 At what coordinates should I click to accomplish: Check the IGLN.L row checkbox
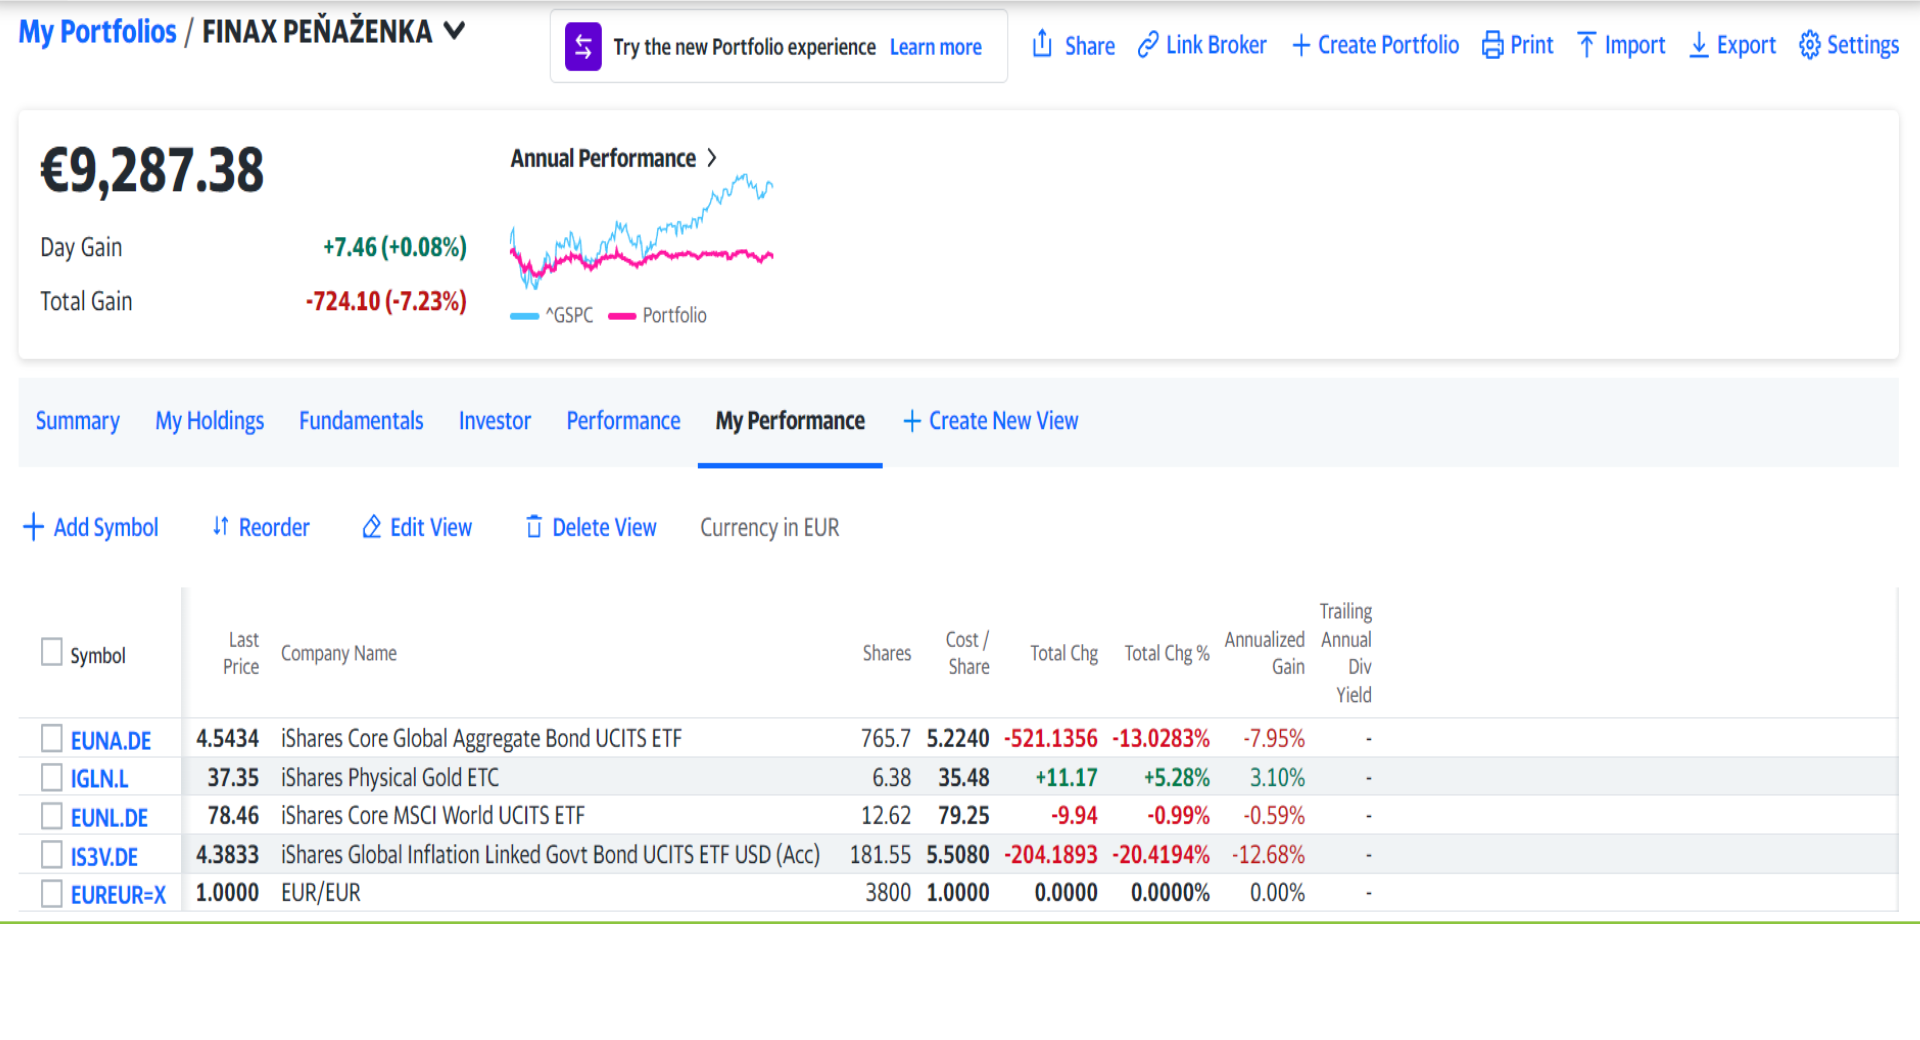(52, 777)
